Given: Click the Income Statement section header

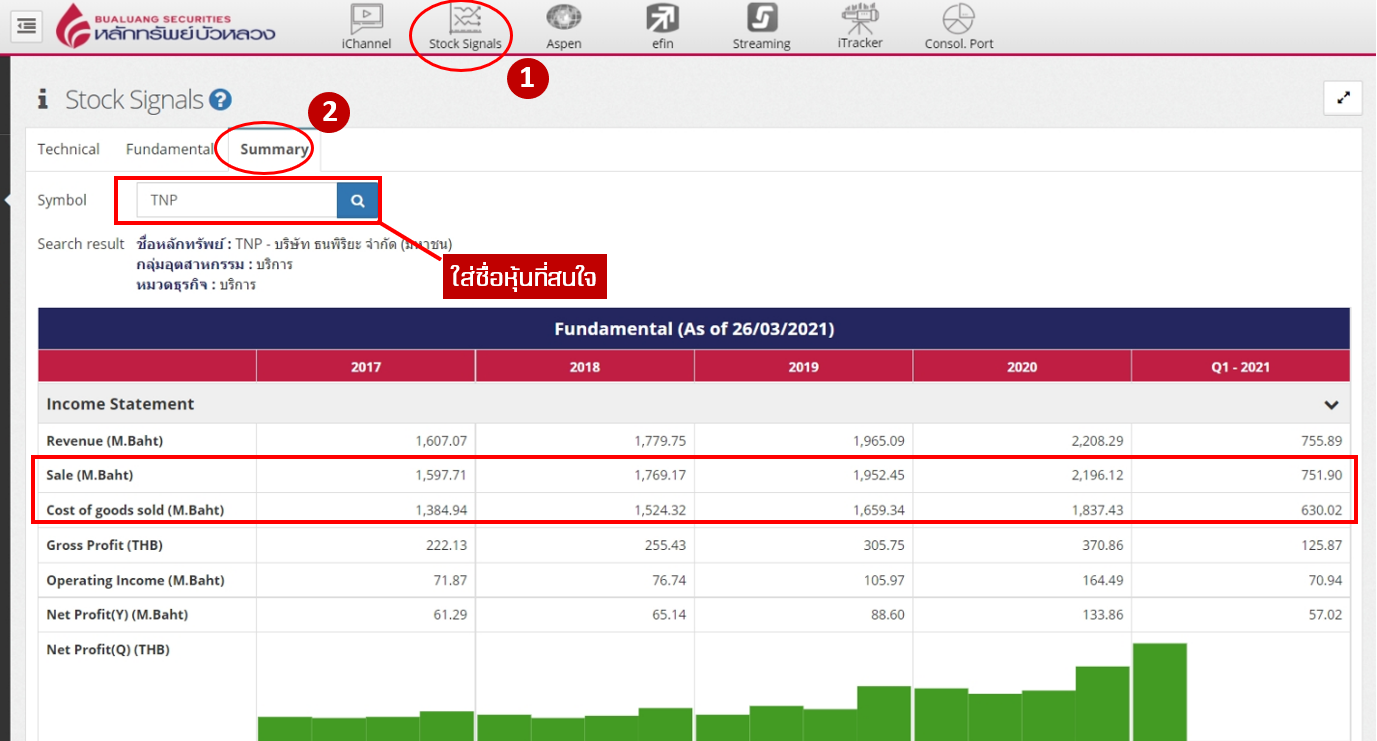Looking at the screenshot, I should tap(694, 404).
